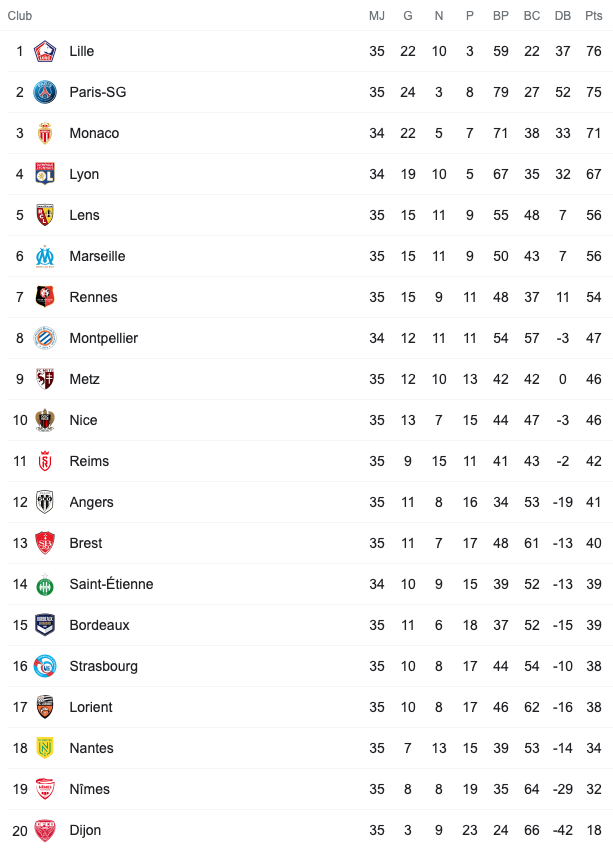Click the Lille club crest icon
This screenshot has height=851, width=613.
tap(45, 52)
